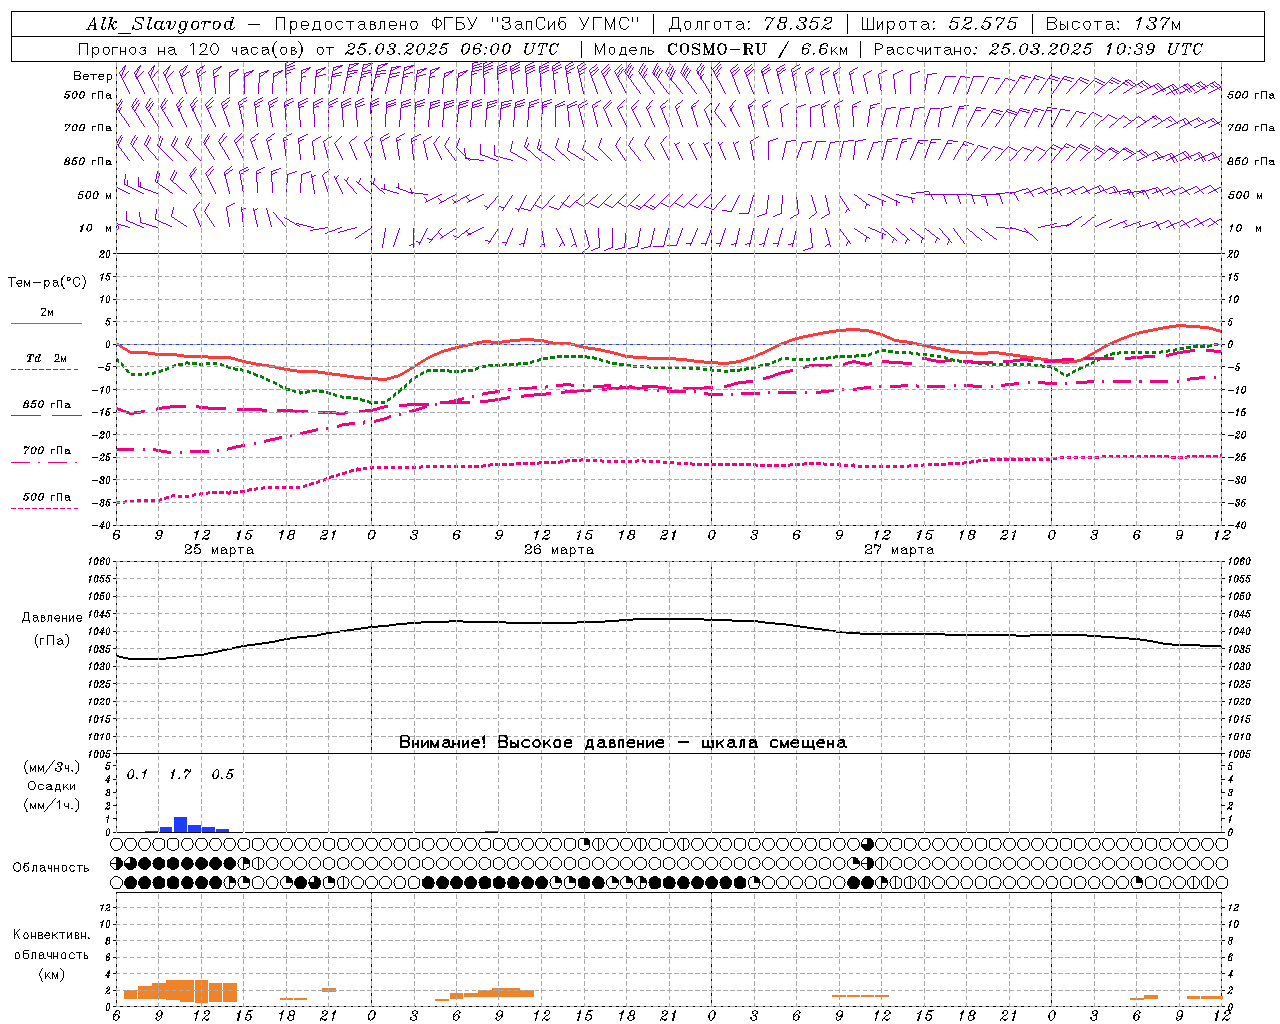Click the '10 м' wind level label on the left
The width and height of the screenshot is (1280, 1024).
tap(95, 228)
